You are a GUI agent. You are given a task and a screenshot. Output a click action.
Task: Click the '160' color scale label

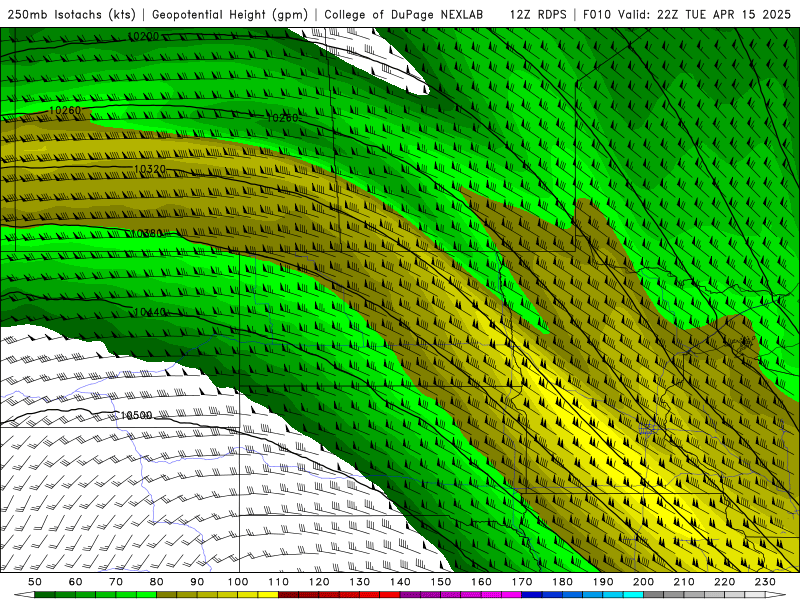pyautogui.click(x=482, y=582)
